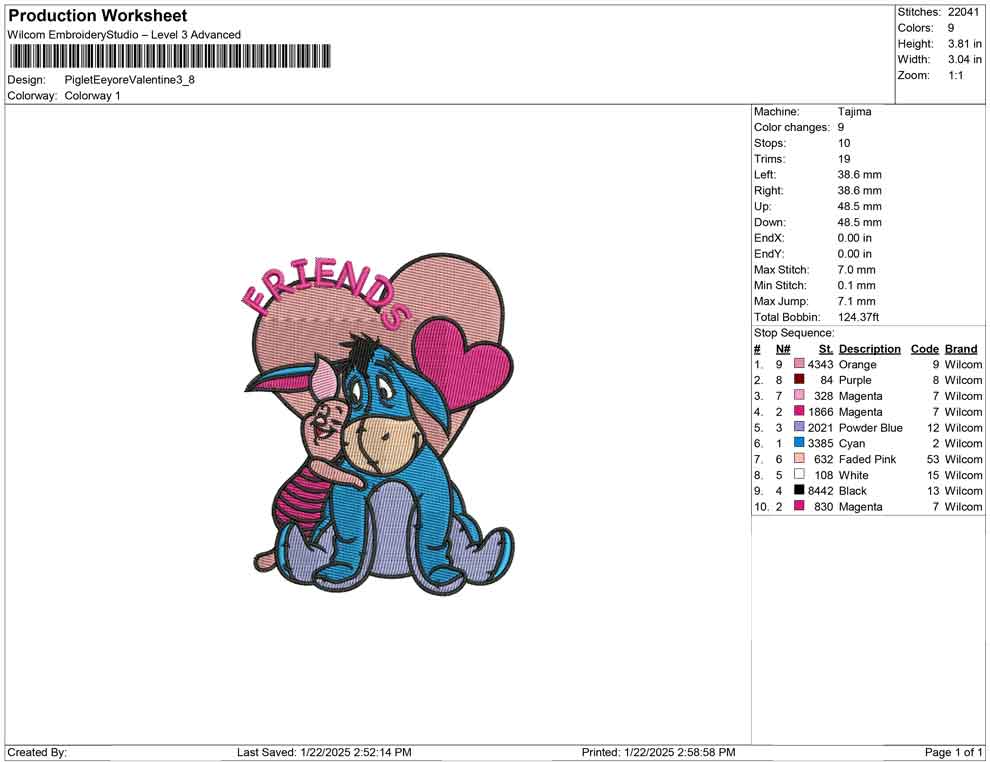Click the orange swatch in stop 1

tap(799, 364)
